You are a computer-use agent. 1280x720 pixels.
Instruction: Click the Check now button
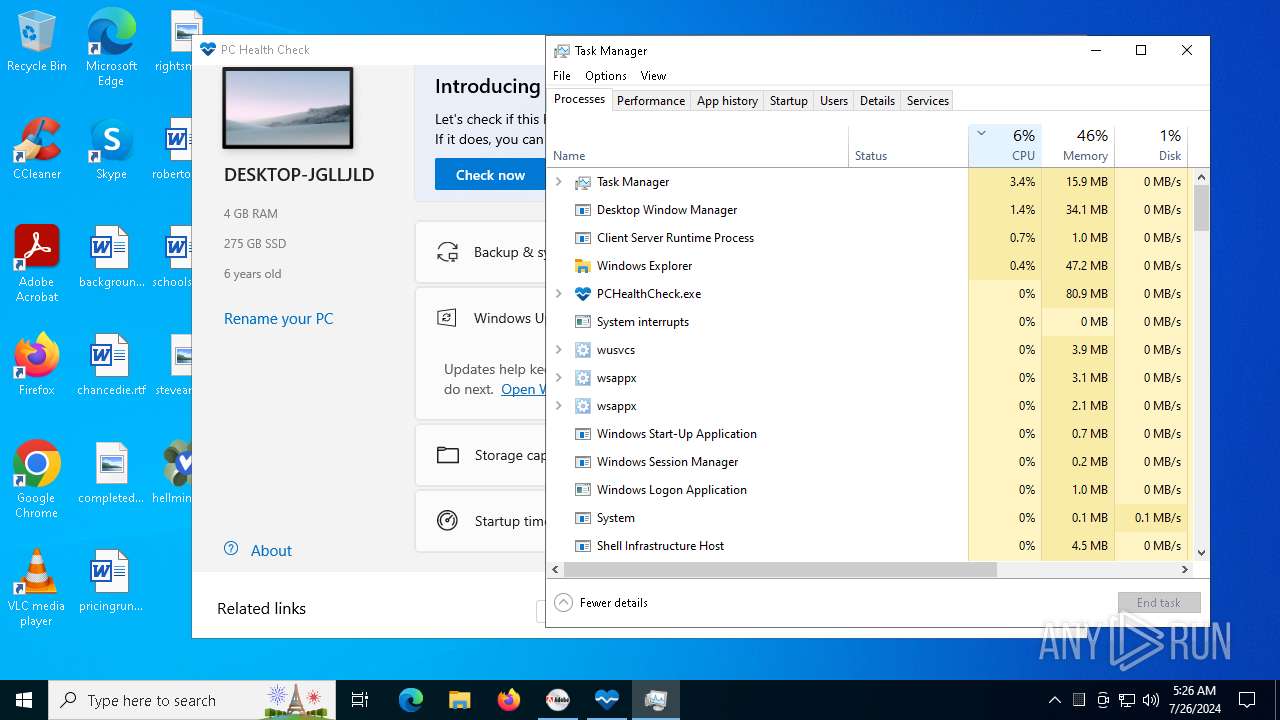coord(490,174)
